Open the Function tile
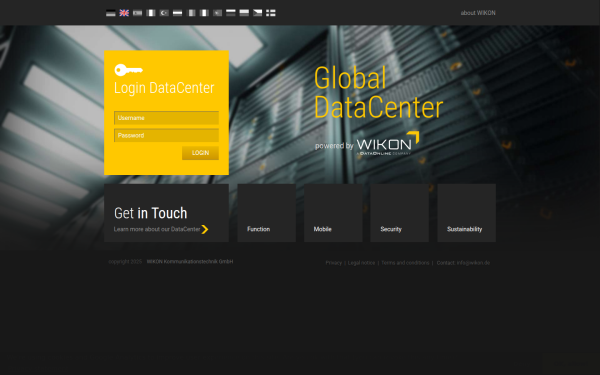Image resolution: width=600 pixels, height=375 pixels. tap(267, 213)
